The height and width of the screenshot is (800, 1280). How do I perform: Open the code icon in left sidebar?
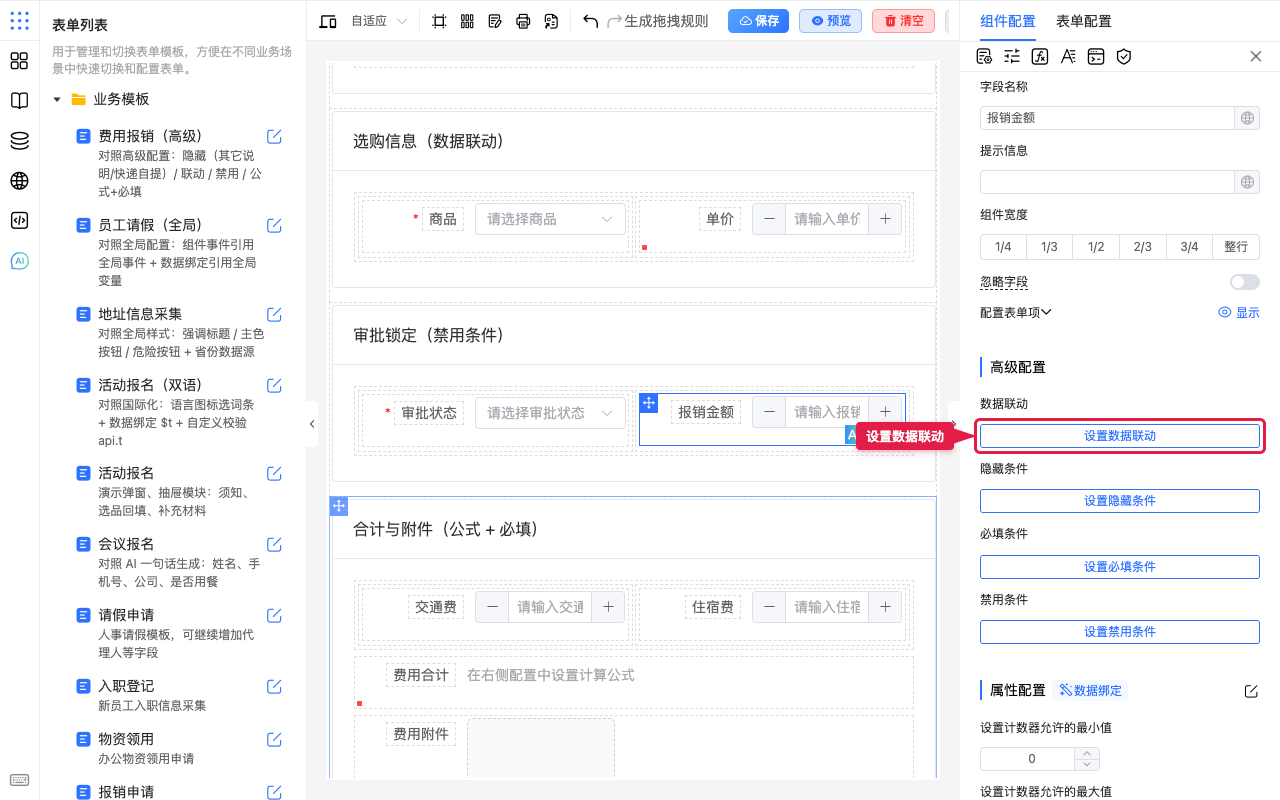point(19,221)
